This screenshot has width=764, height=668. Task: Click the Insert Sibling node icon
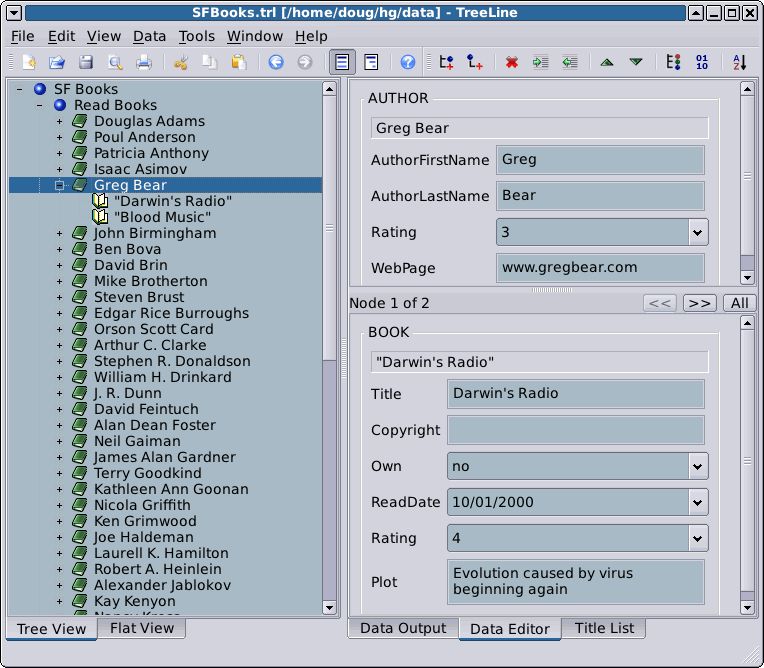click(446, 62)
